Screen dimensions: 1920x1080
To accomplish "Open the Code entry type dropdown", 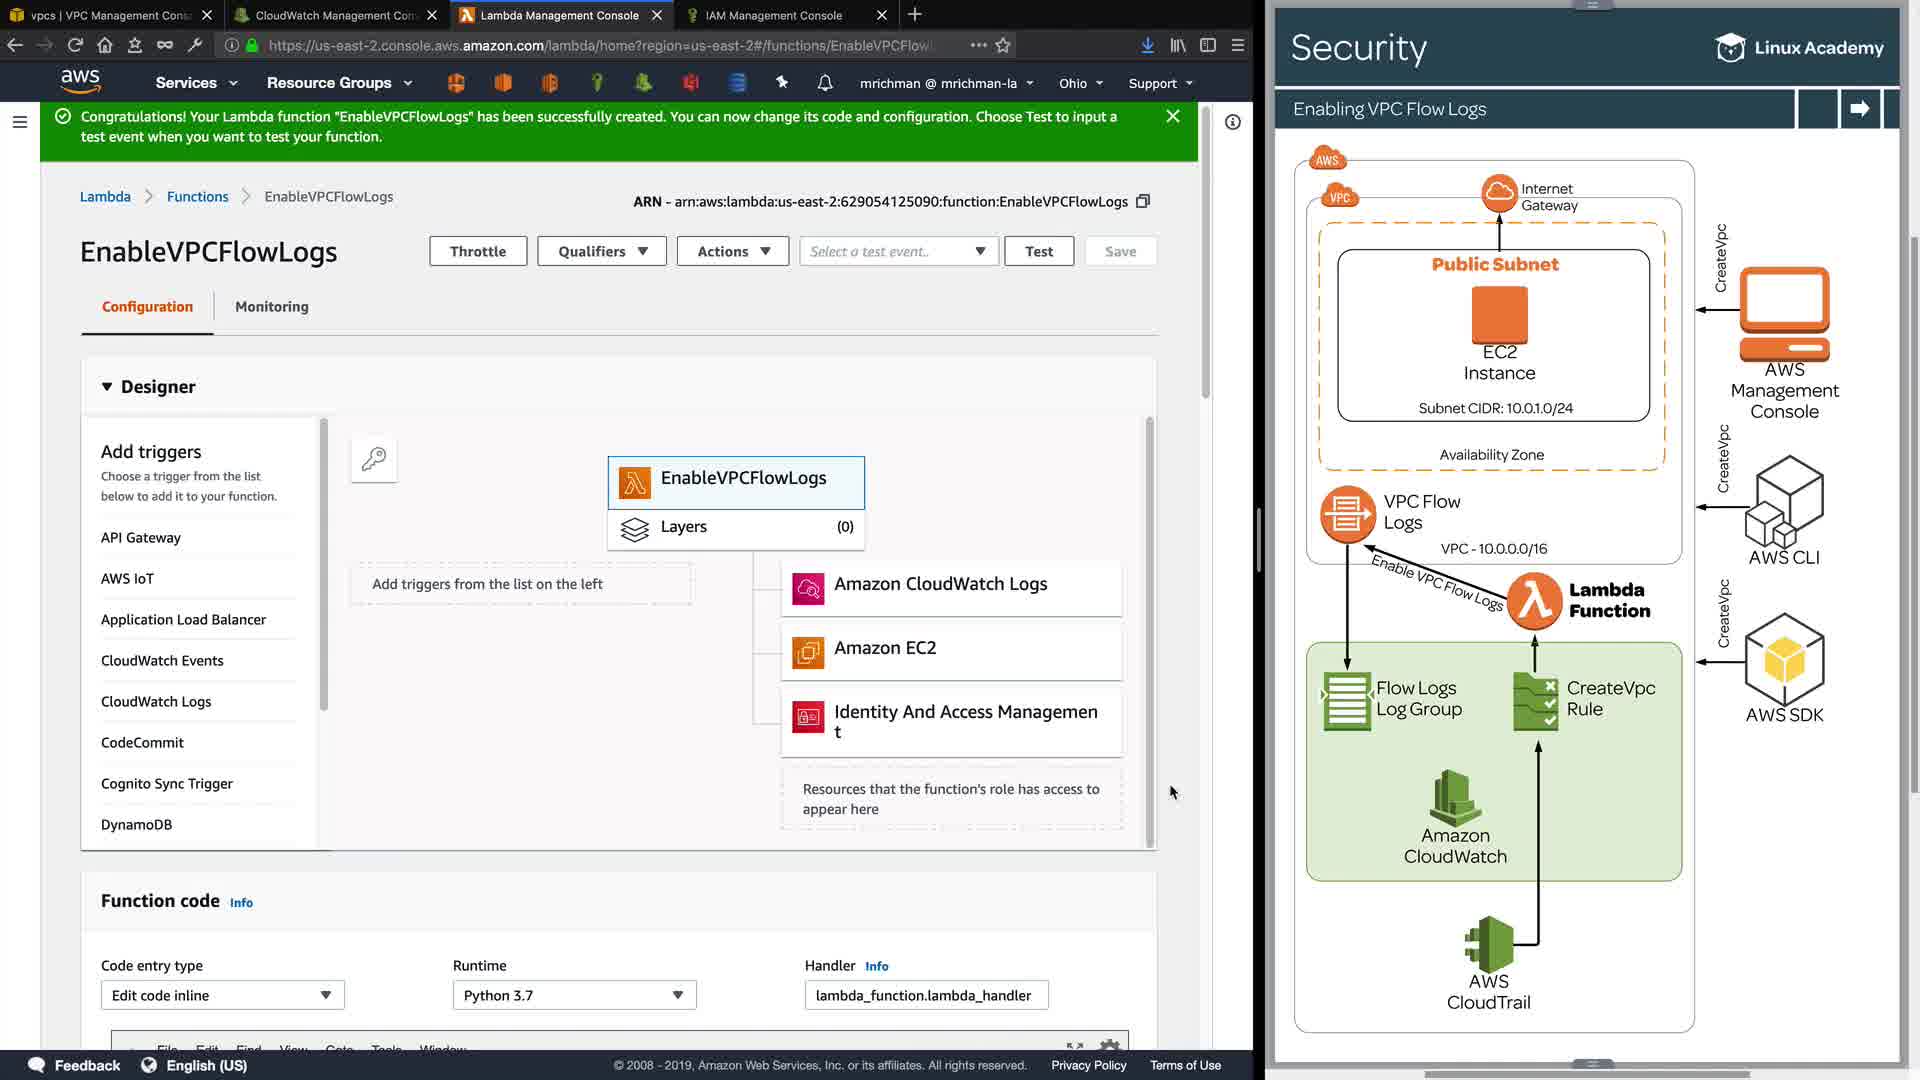I will [x=222, y=995].
